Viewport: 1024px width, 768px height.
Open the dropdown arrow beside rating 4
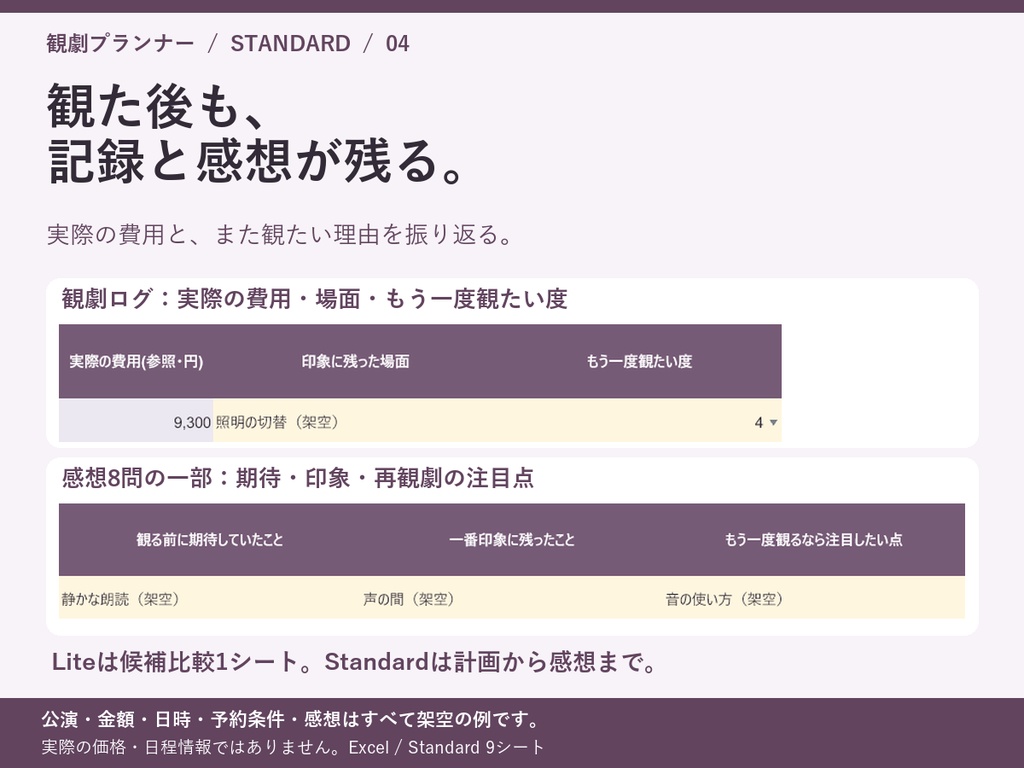[773, 423]
